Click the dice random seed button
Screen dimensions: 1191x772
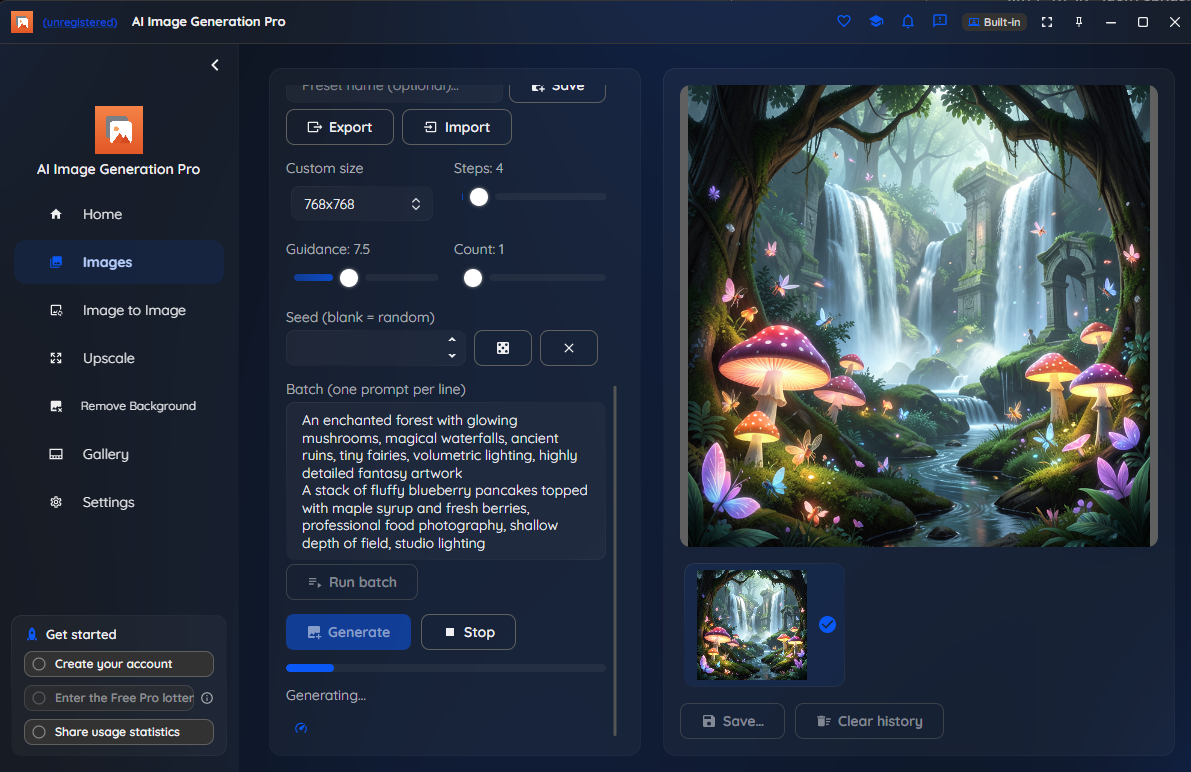(503, 348)
